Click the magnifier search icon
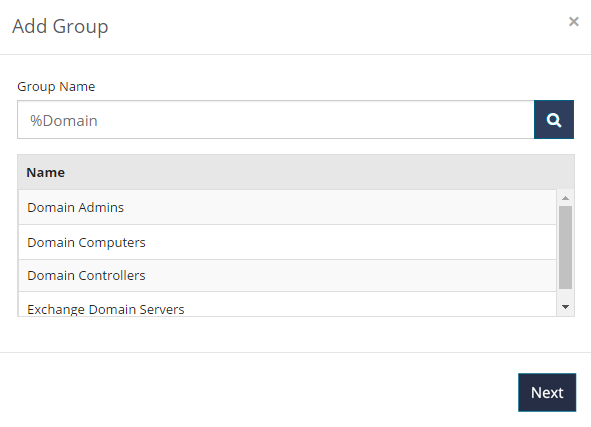This screenshot has height=427, width=591. pos(554,120)
